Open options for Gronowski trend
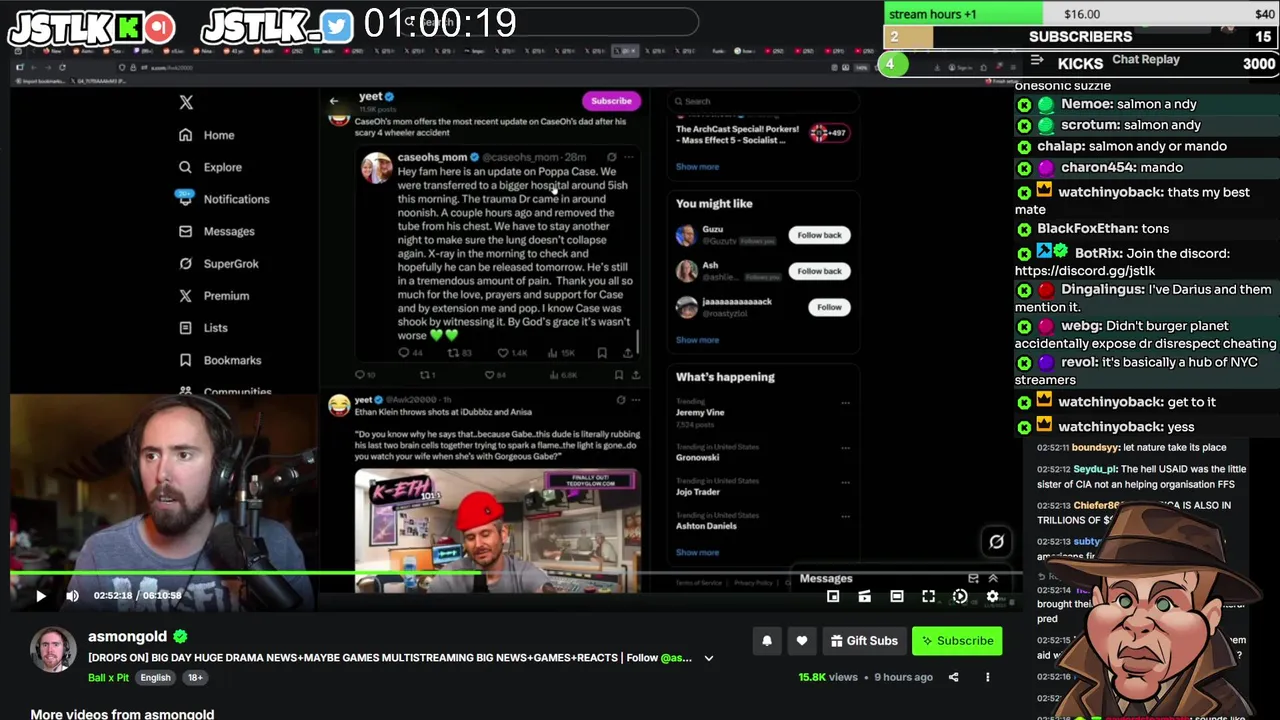 click(x=845, y=448)
